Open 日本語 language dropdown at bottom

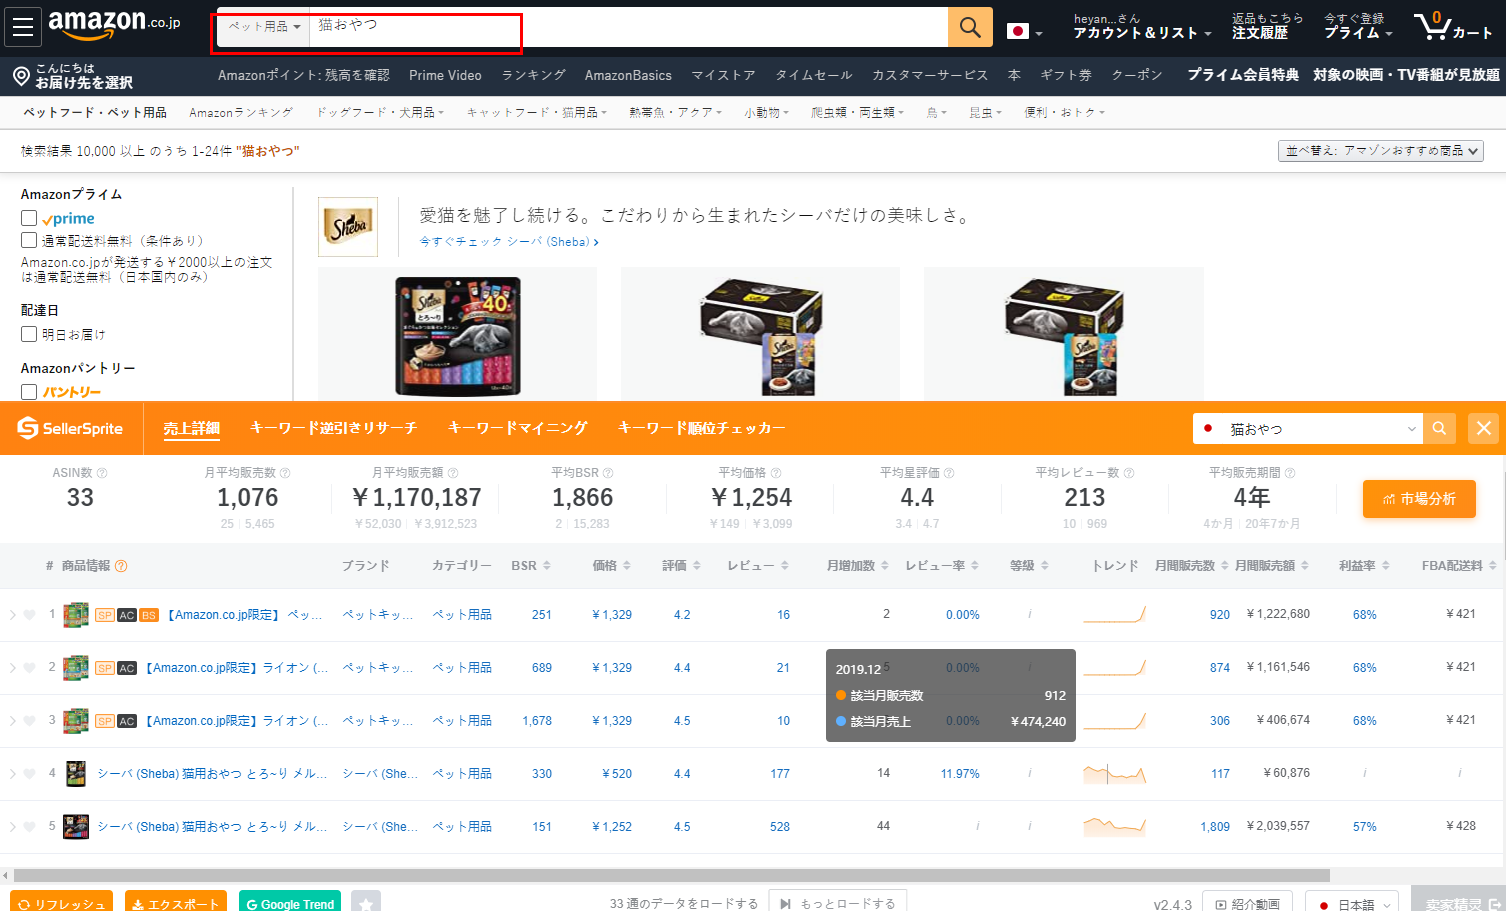tap(1354, 904)
